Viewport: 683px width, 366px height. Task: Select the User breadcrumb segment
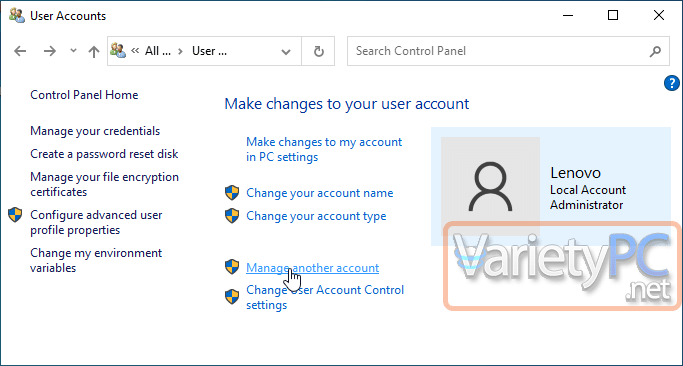coord(210,51)
